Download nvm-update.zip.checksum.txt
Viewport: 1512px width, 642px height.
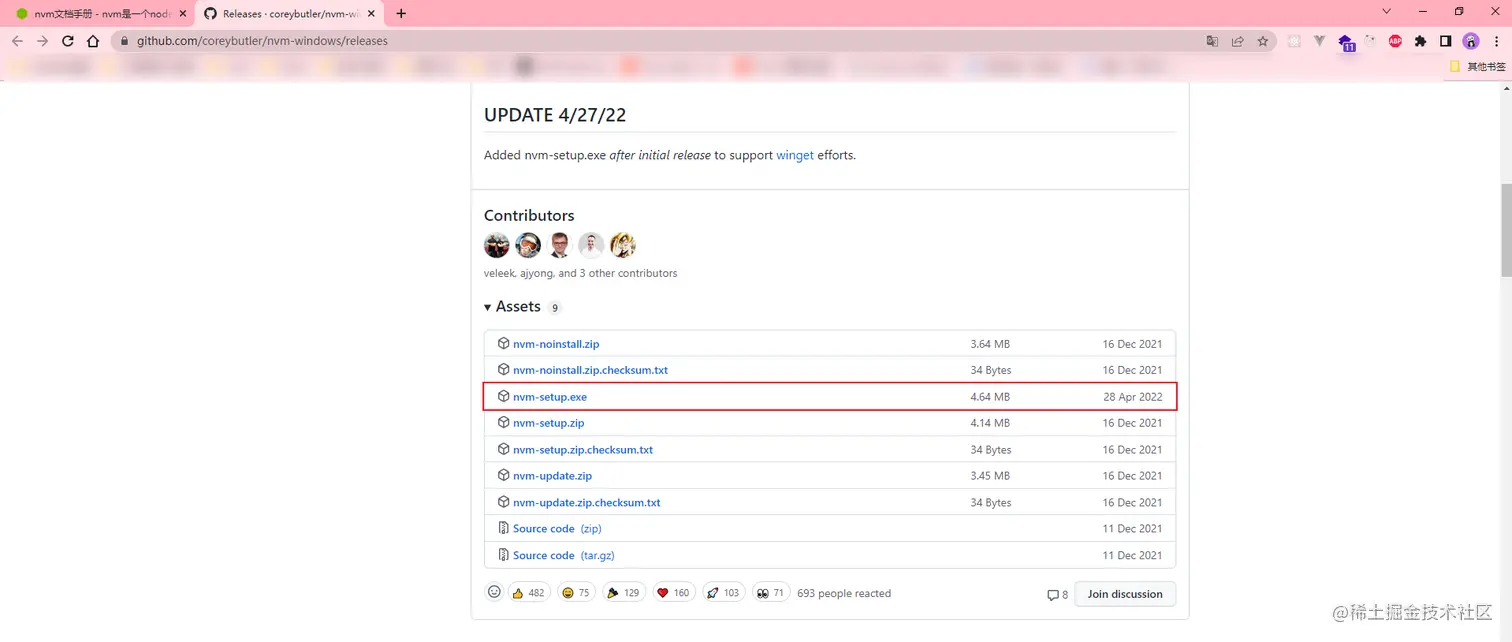(x=587, y=503)
